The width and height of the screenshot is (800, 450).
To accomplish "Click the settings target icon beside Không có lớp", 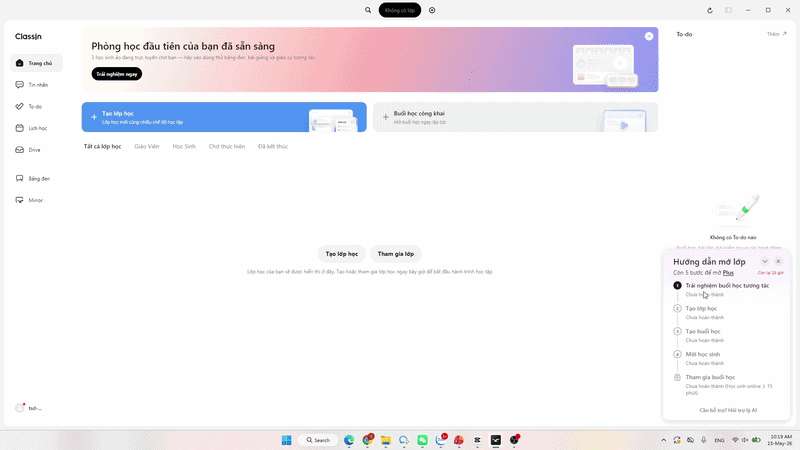I will point(432,10).
